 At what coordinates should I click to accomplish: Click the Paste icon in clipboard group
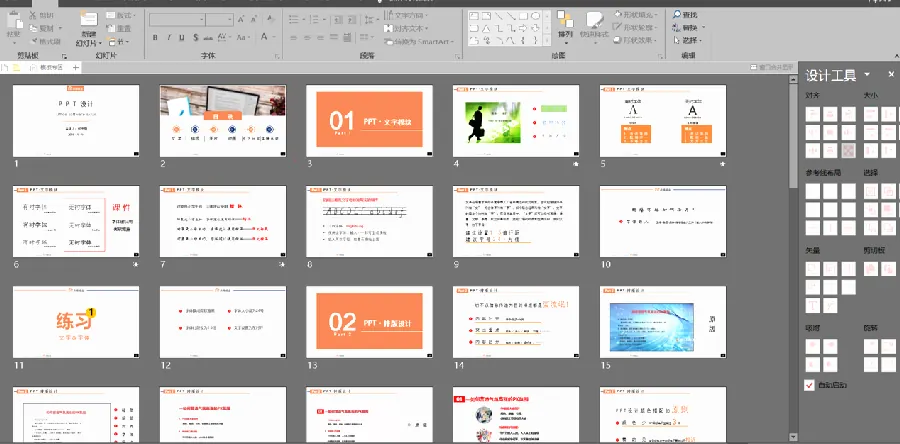click(x=14, y=20)
